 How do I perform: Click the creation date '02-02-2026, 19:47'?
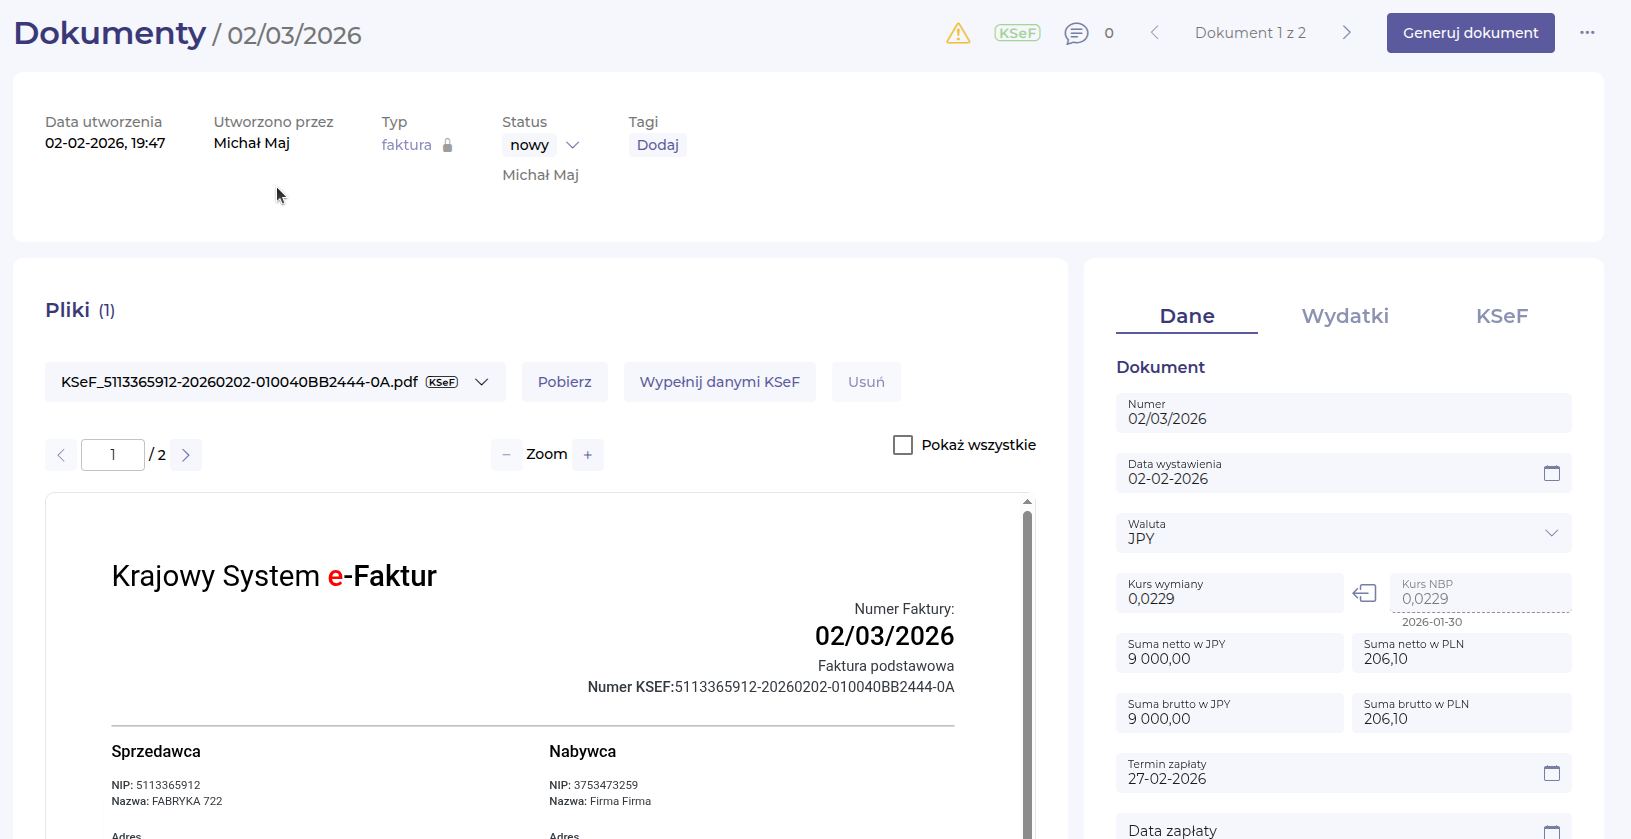pyautogui.click(x=105, y=143)
